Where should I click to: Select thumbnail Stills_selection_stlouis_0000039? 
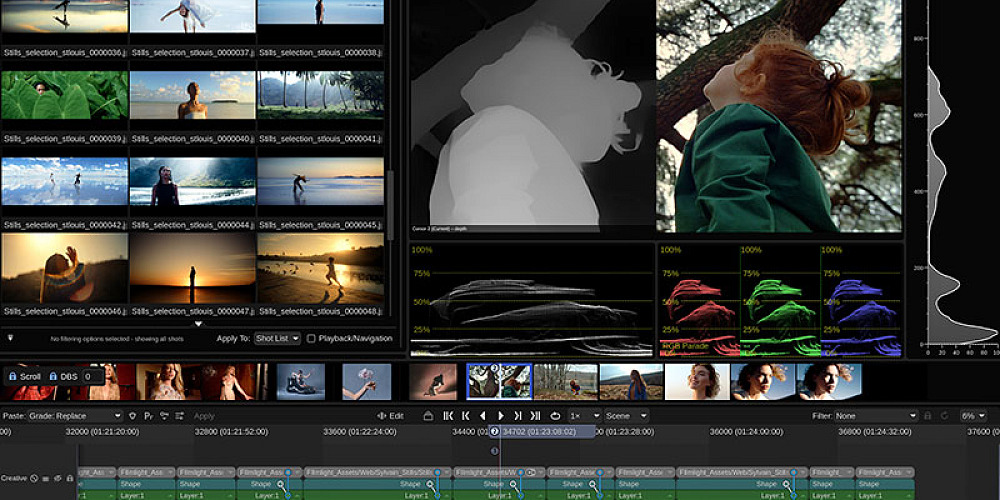[64, 95]
